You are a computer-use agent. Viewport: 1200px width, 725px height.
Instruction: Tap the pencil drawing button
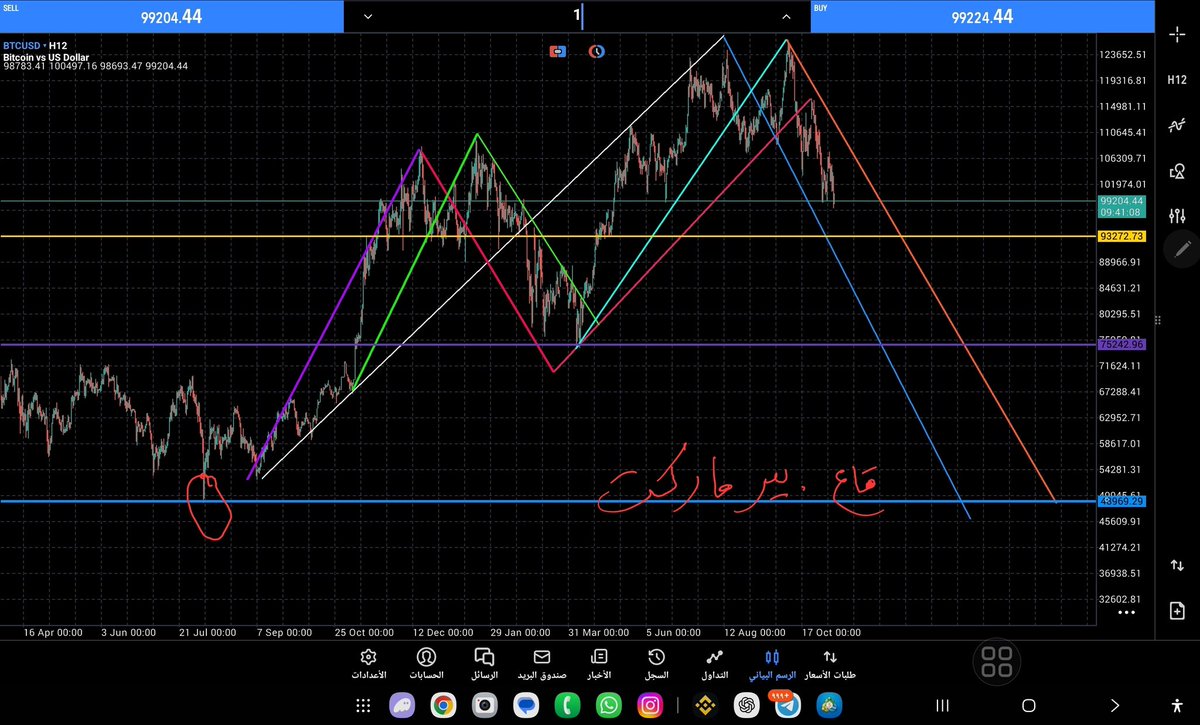(1181, 247)
